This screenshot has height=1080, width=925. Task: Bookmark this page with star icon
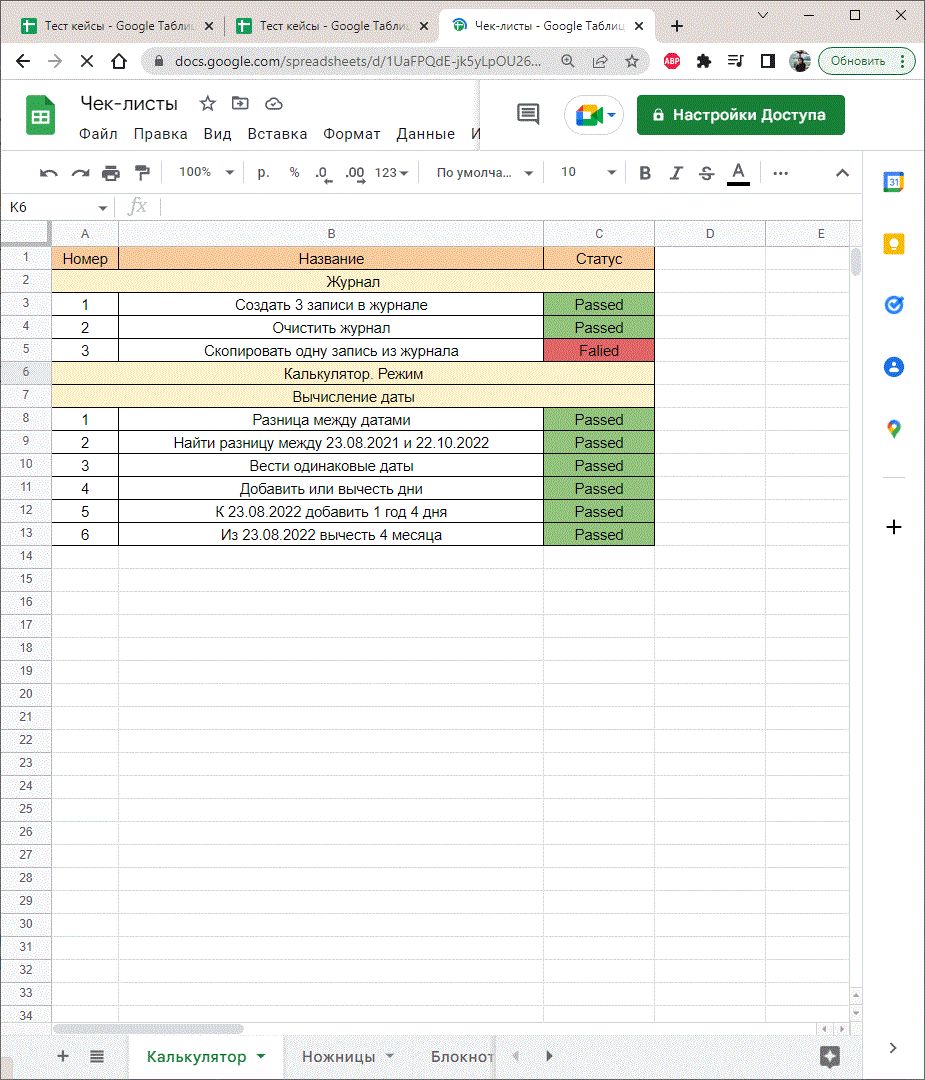tap(632, 61)
